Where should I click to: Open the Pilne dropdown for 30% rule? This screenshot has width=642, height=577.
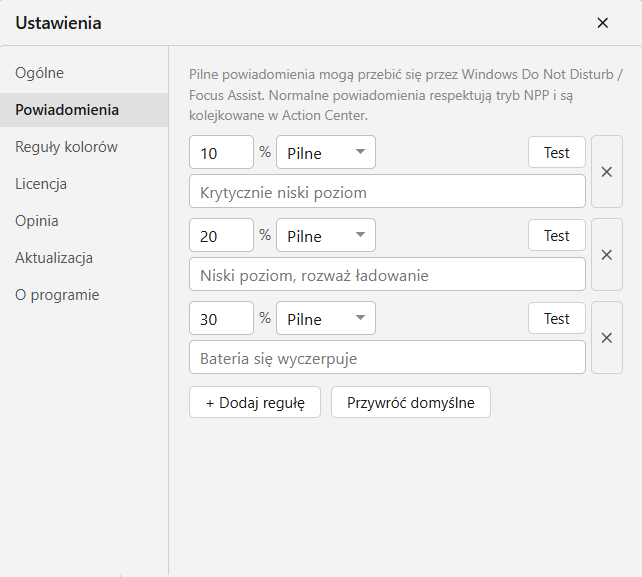tap(326, 318)
